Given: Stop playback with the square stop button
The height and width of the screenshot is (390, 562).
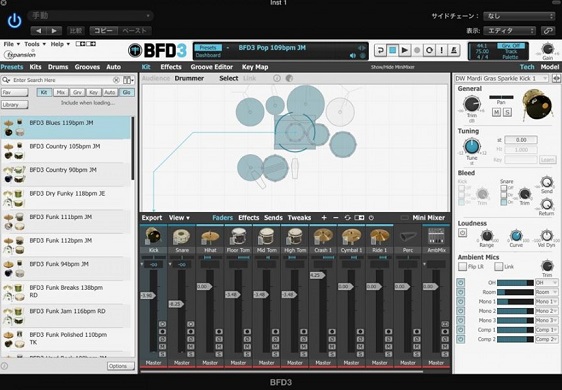Looking at the screenshot, I should pyautogui.click(x=393, y=51).
